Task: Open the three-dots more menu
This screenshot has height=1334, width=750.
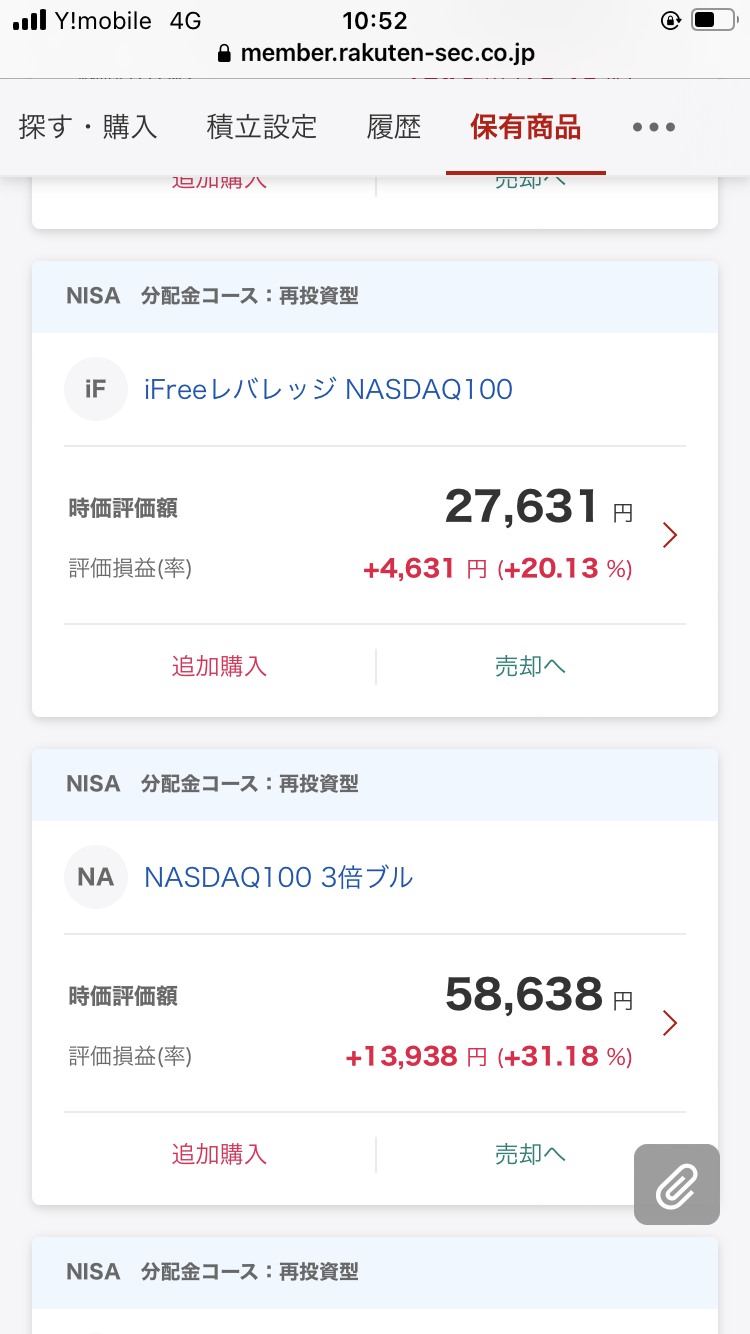Action: coord(654,127)
